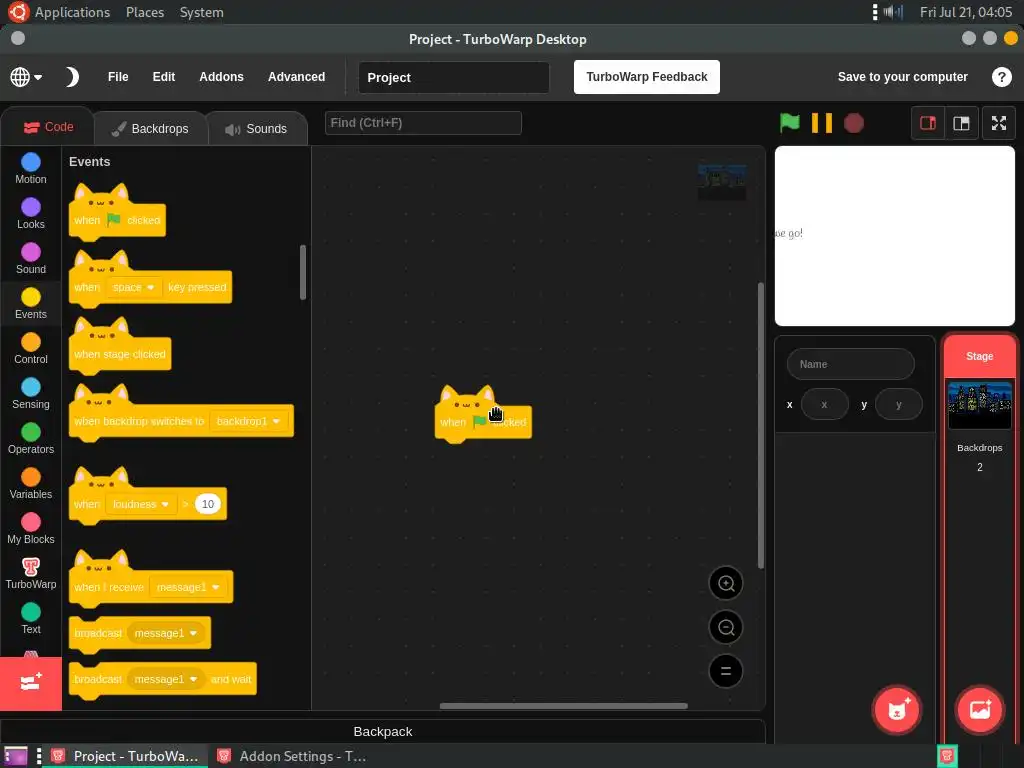Open the help question mark icon
Viewport: 1024px width, 768px height.
pos(1001,77)
